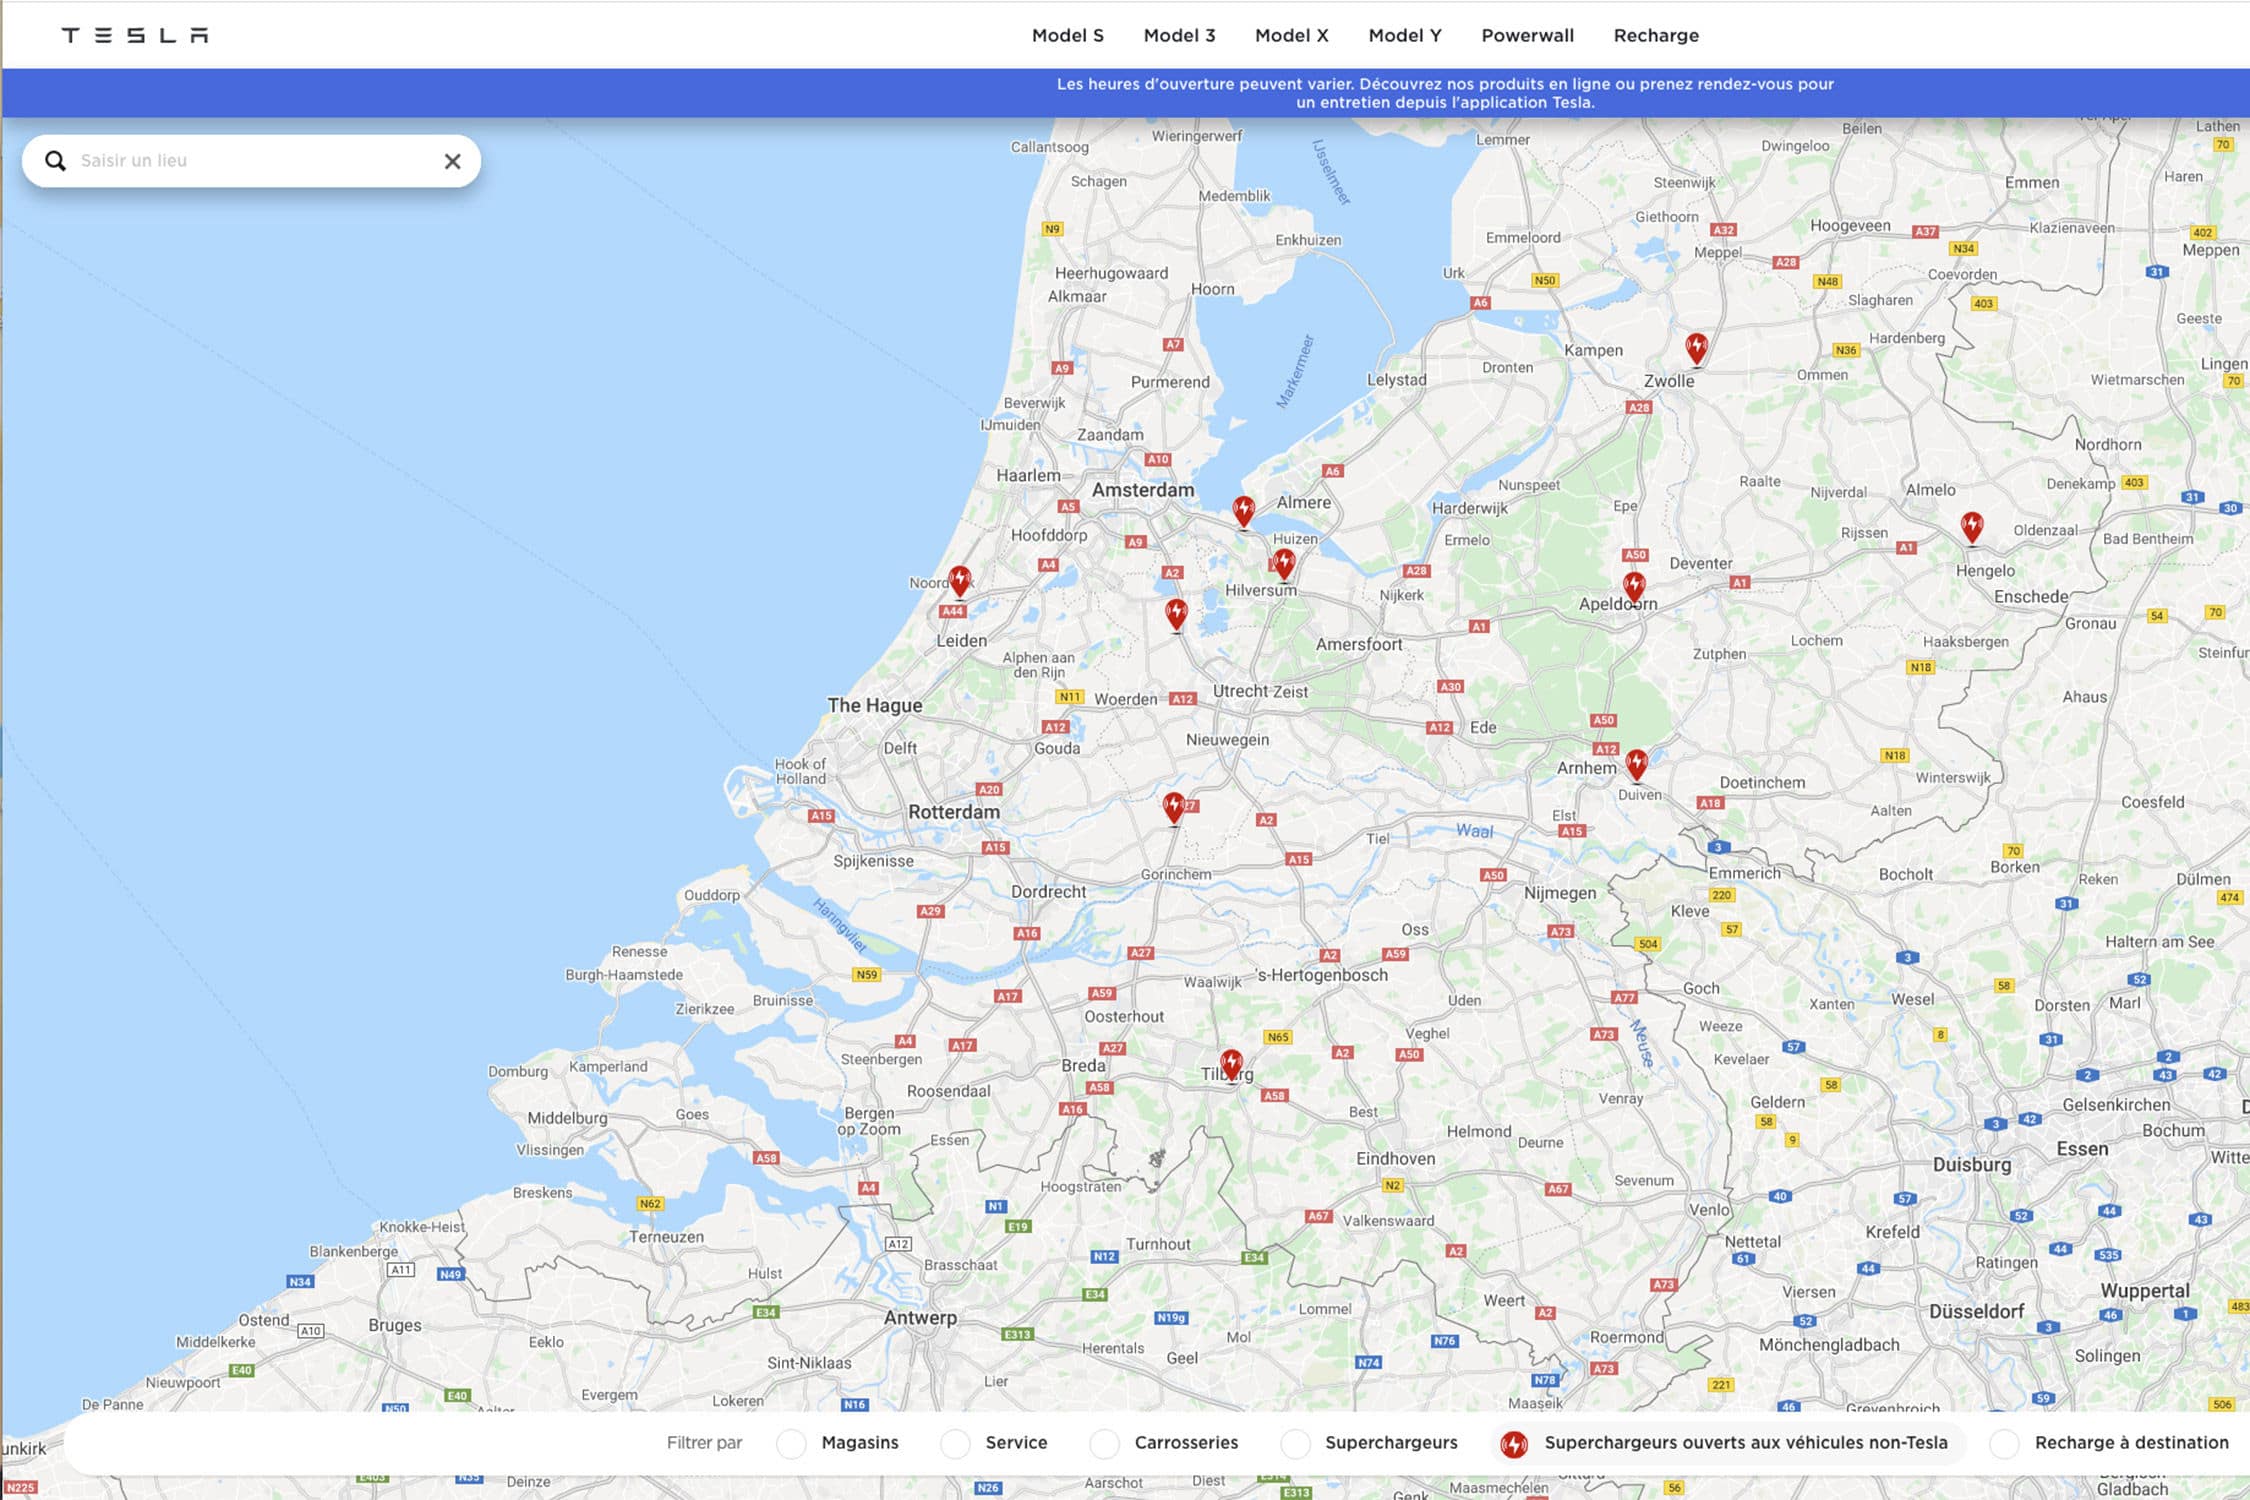The image size is (2250, 1500).
Task: Click the Rotterdam city label on map
Action: coord(954,812)
